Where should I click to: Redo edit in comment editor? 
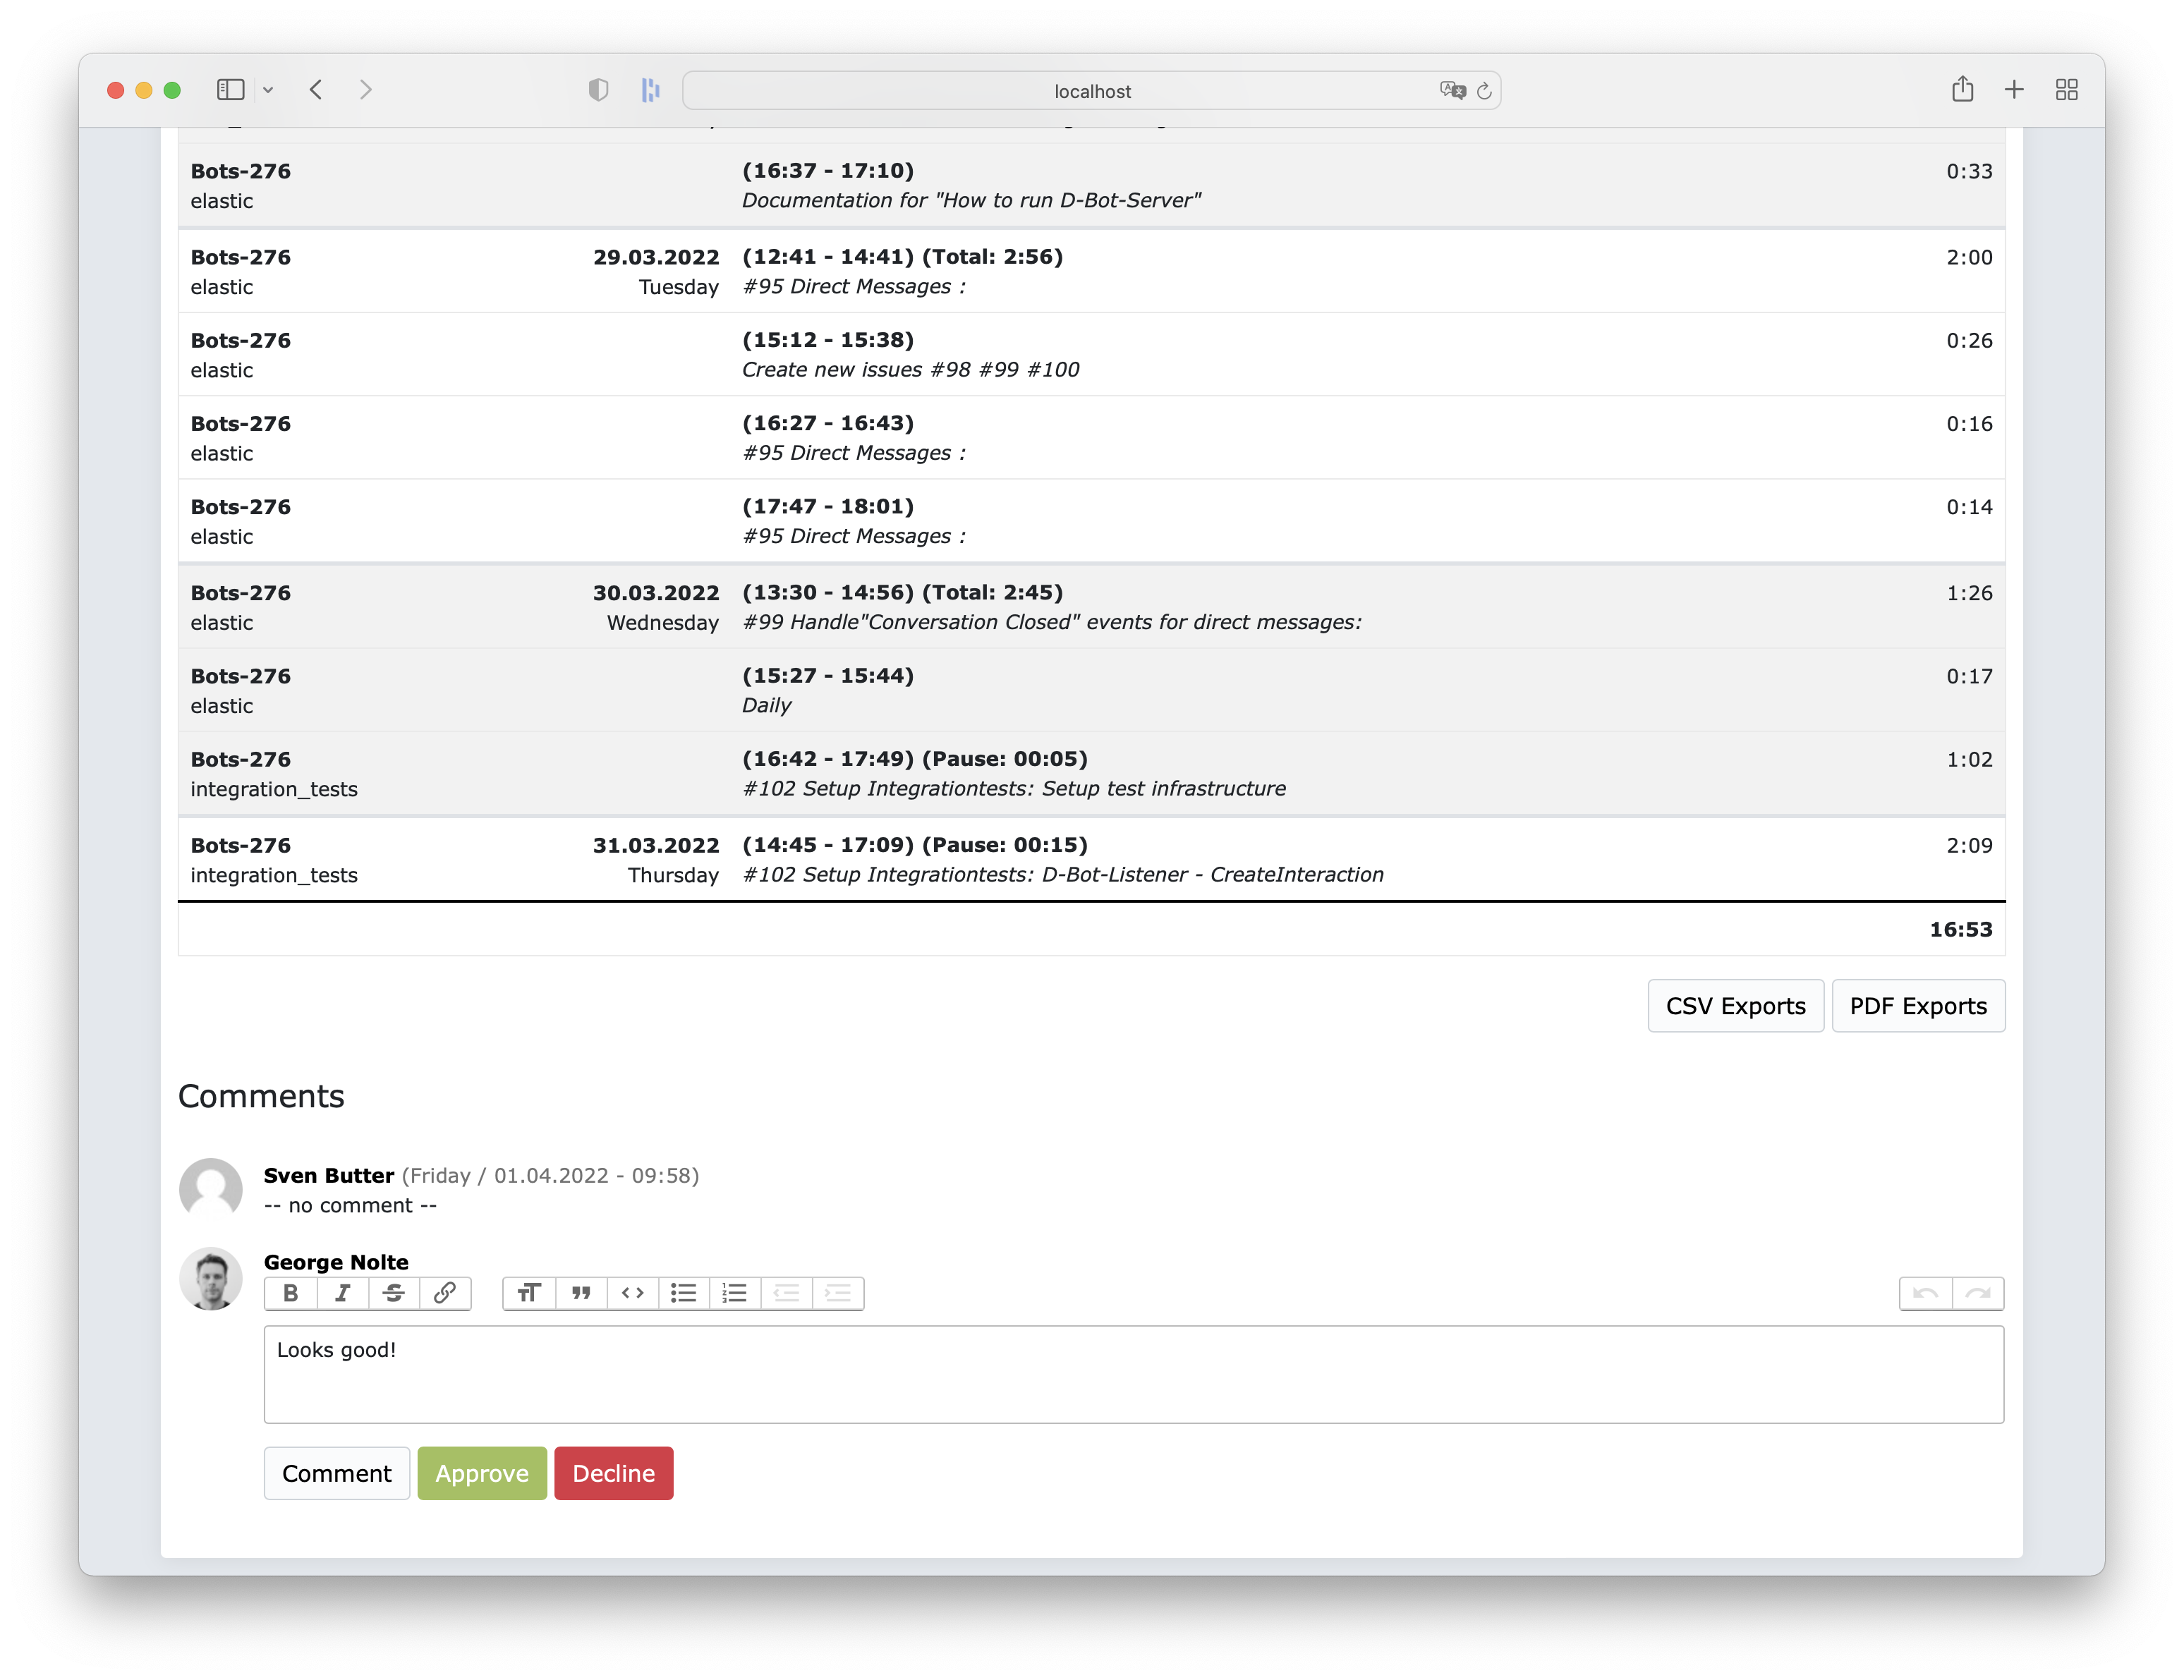[1978, 1293]
